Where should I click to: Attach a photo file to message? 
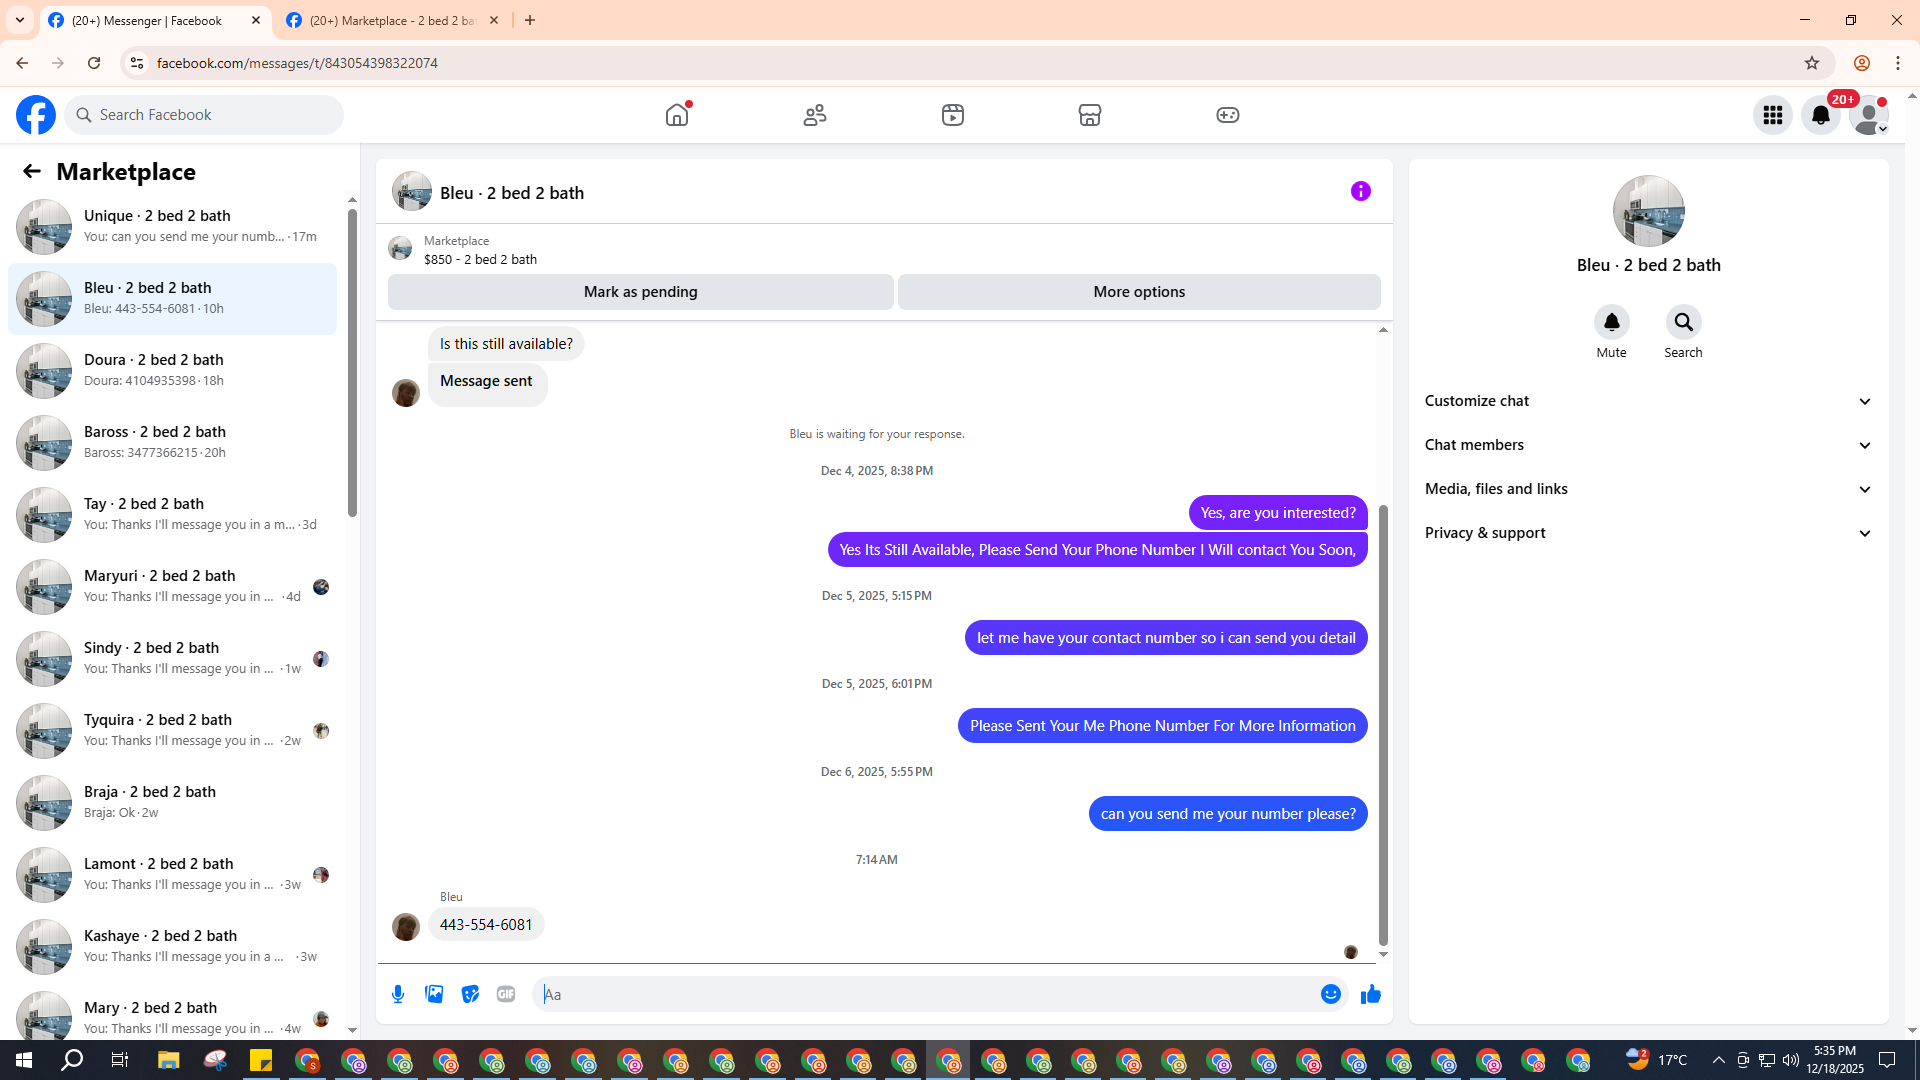(434, 994)
